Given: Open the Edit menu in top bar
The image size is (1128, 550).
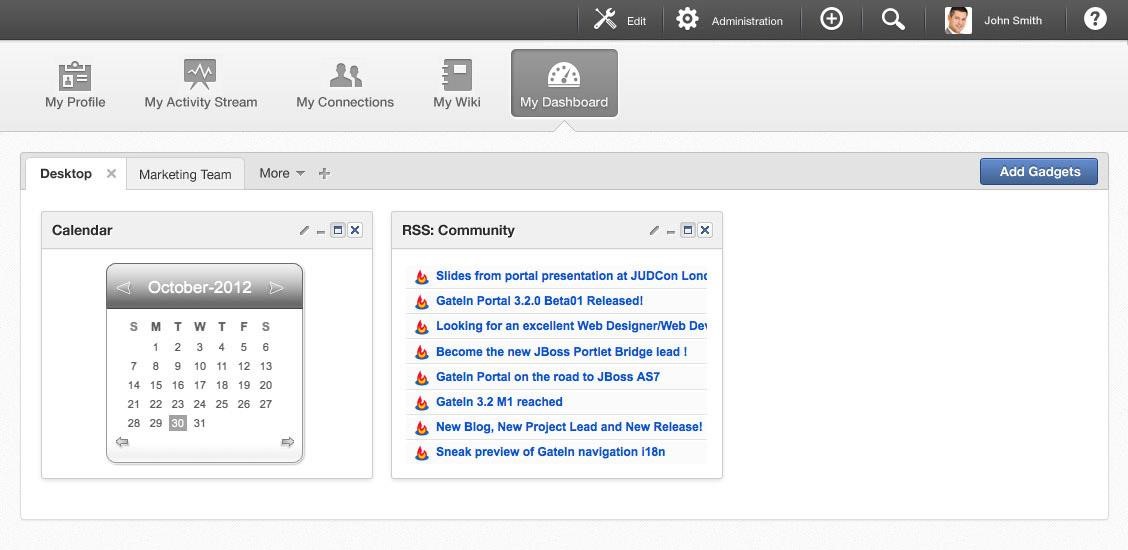Looking at the screenshot, I should click(x=620, y=20).
